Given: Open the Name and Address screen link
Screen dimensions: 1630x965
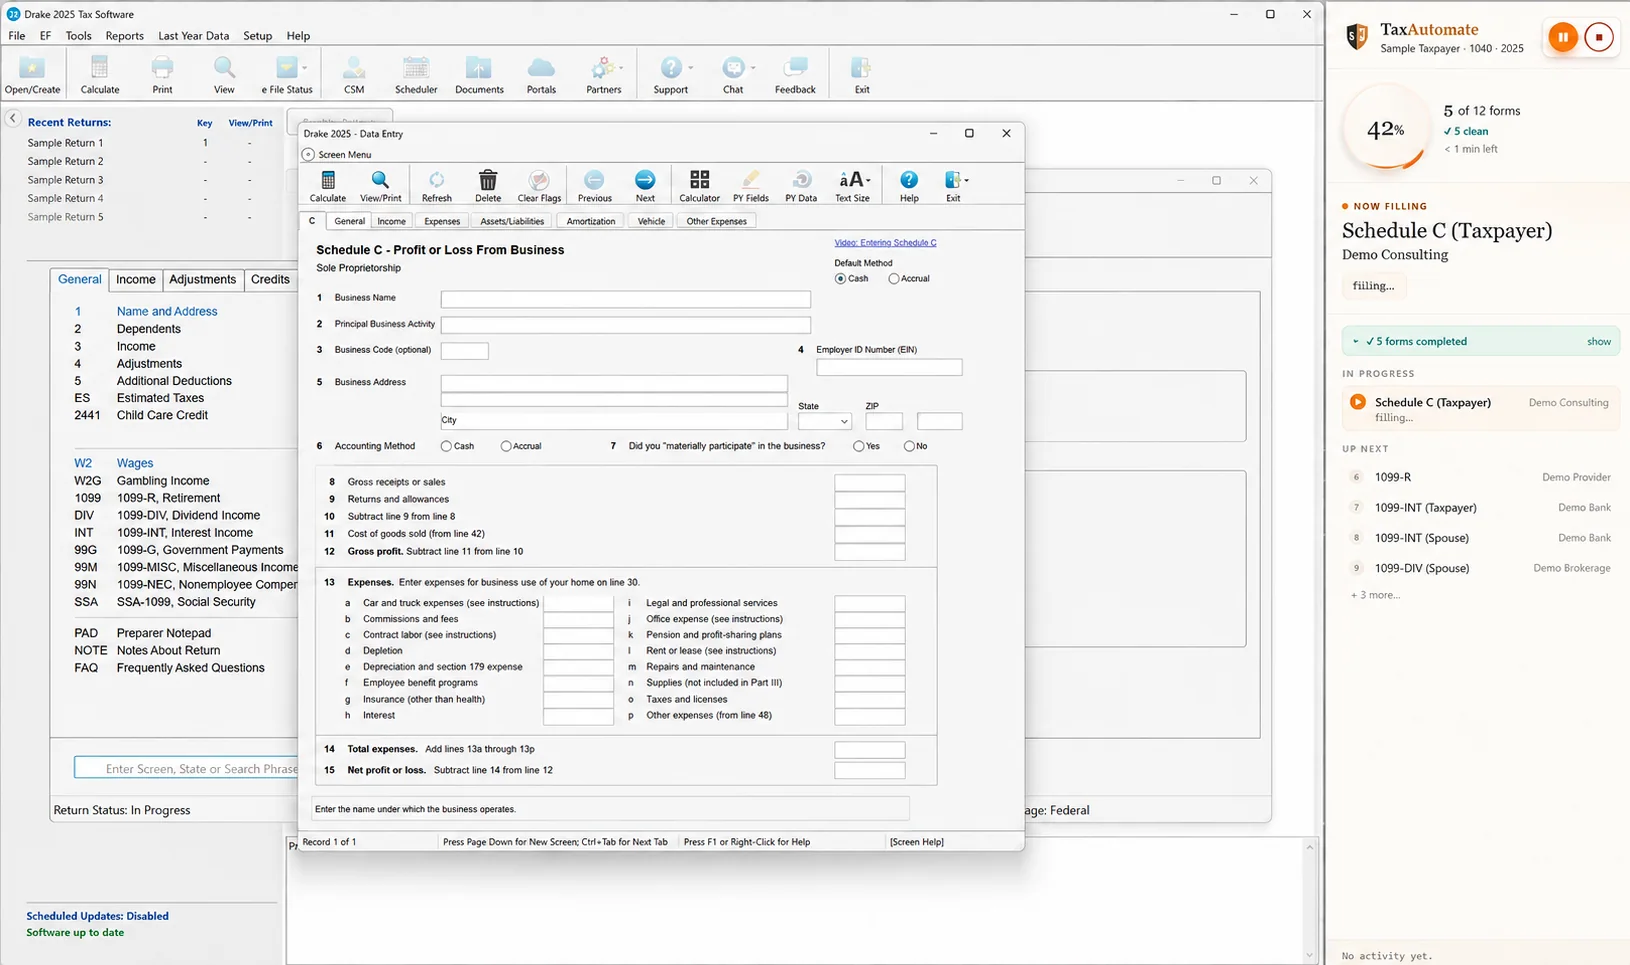Looking at the screenshot, I should click(x=167, y=311).
